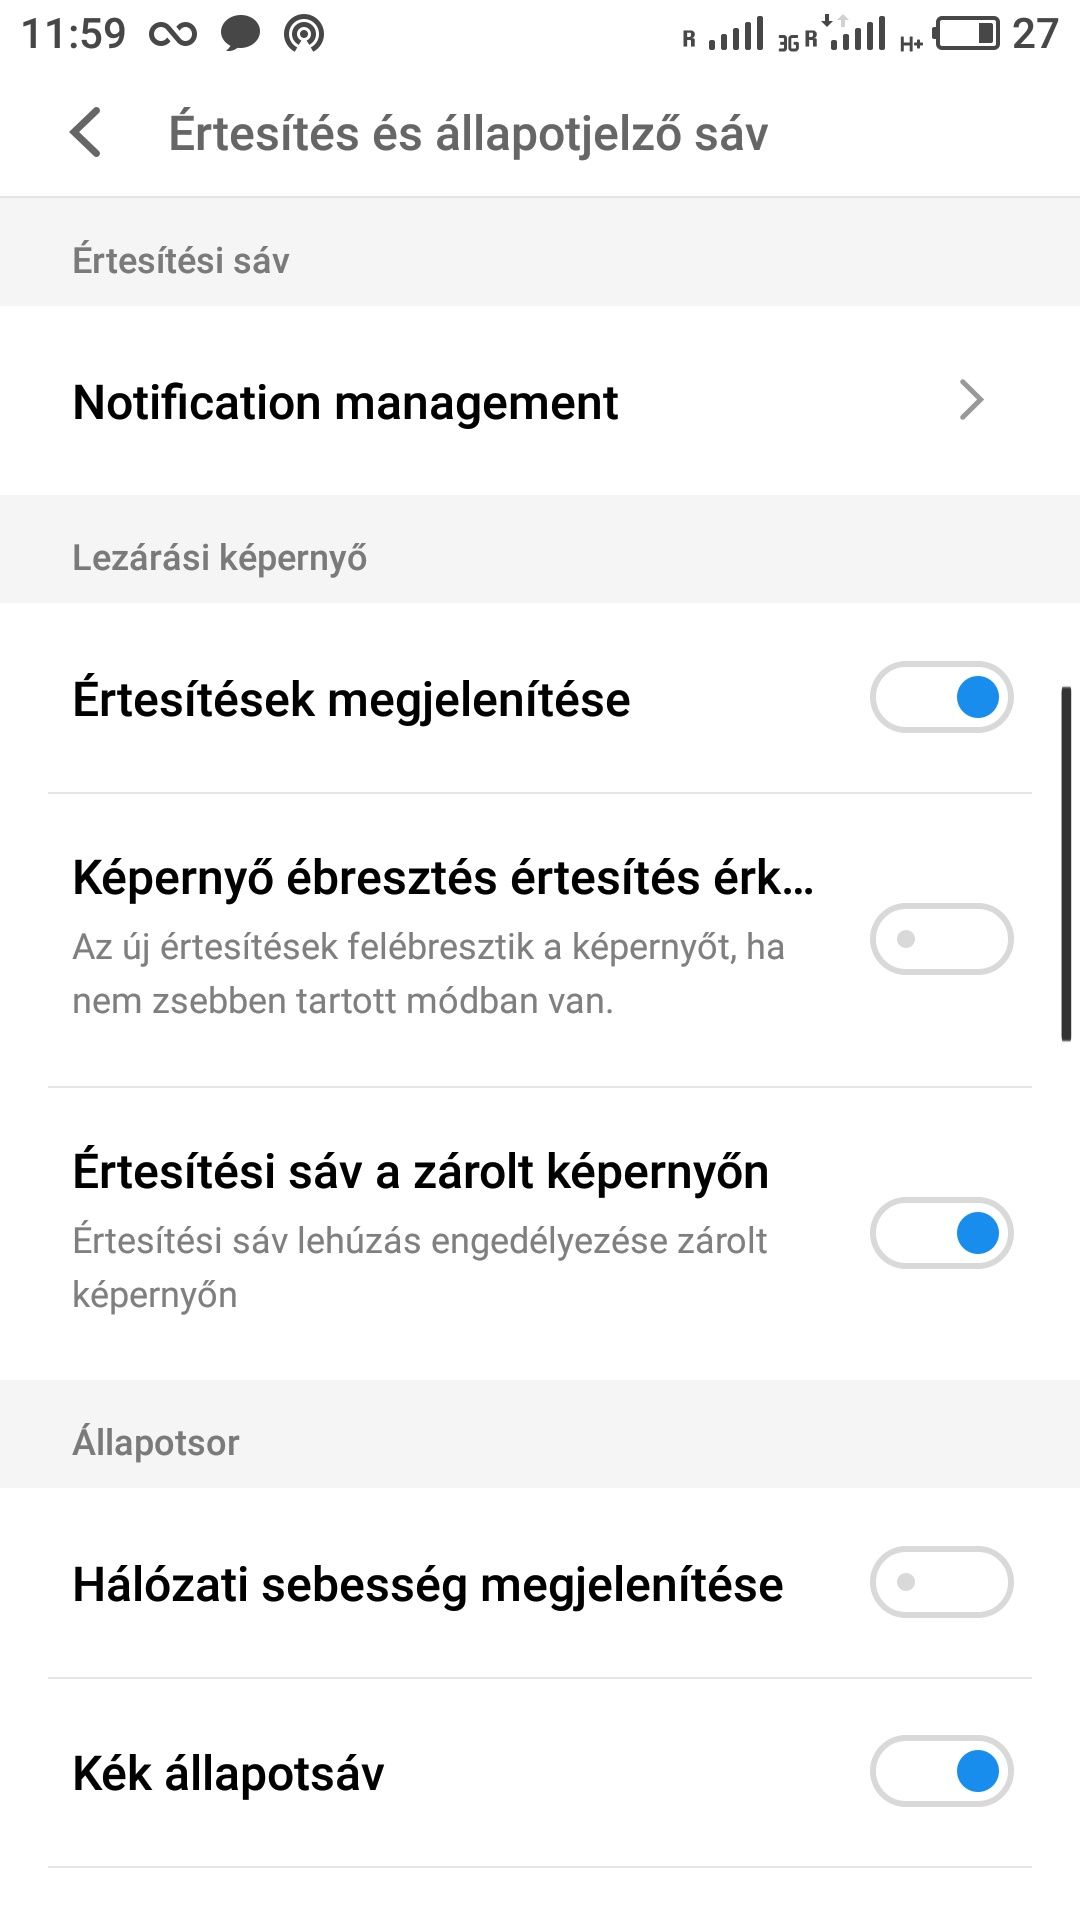This screenshot has height=1920, width=1080.
Task: Tap the page title Értesítés és állapotjelző sáv
Action: [x=468, y=134]
